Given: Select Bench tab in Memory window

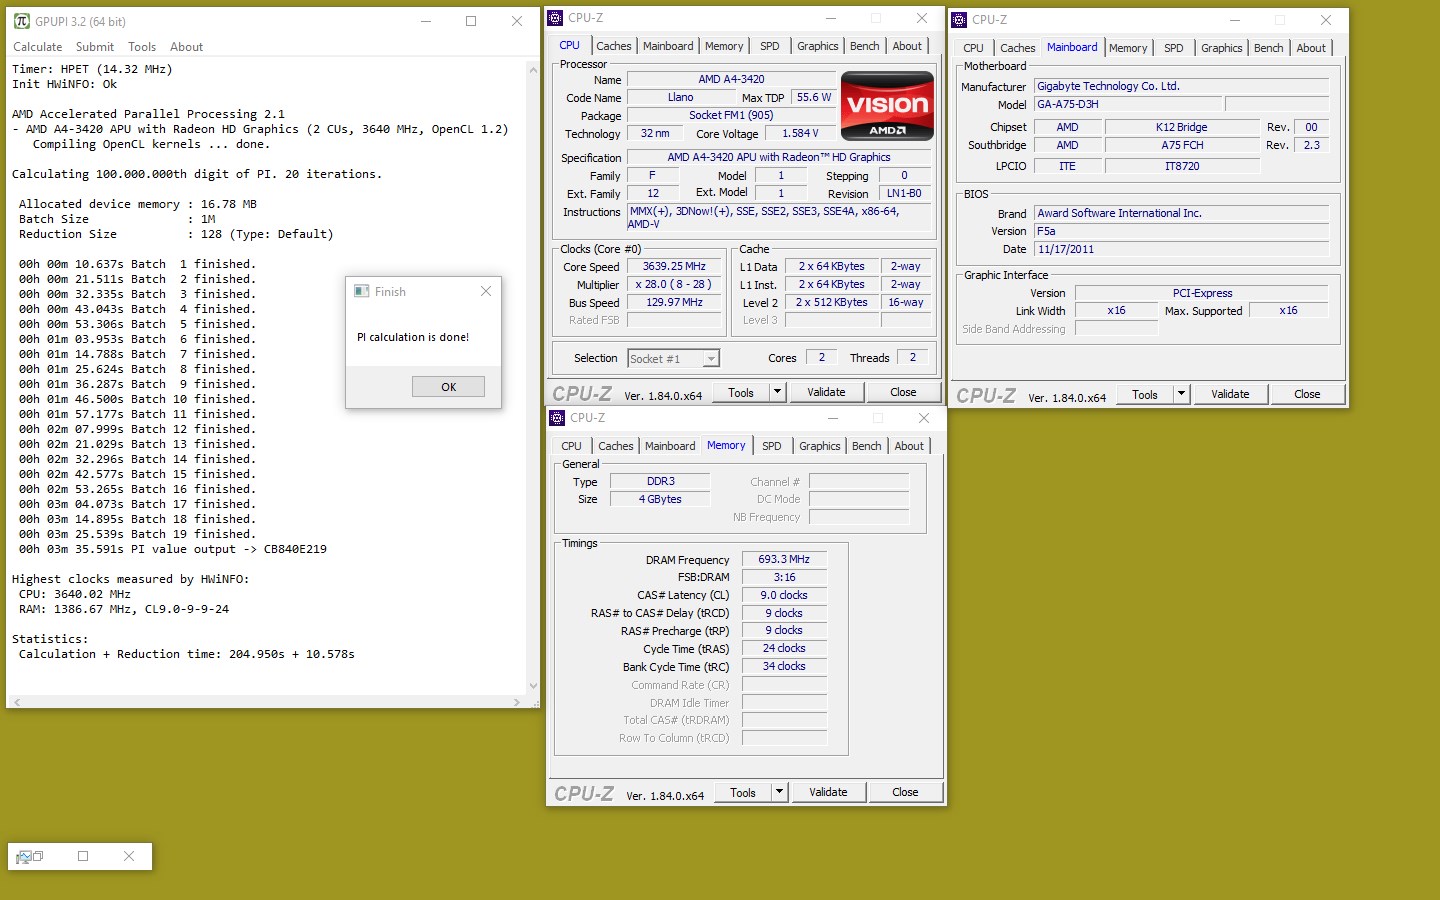Looking at the screenshot, I should [867, 446].
